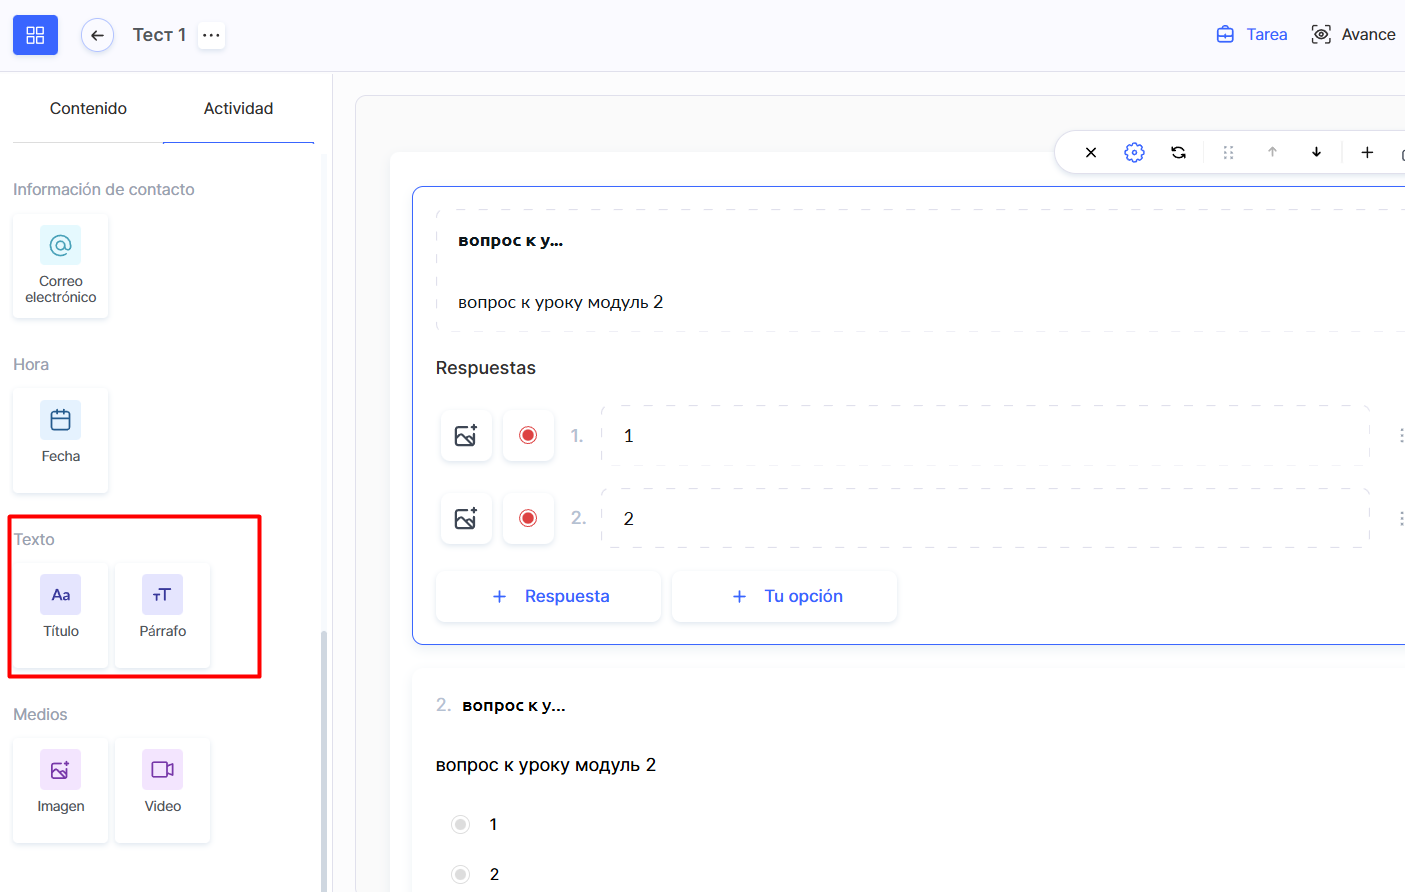Go back using the arrow button

(x=97, y=35)
